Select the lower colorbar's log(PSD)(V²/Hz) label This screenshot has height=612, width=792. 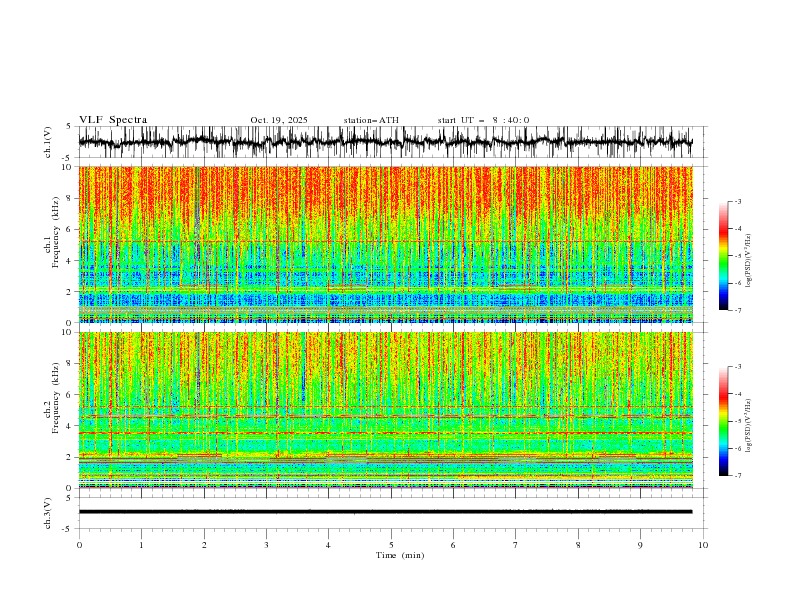[748, 426]
